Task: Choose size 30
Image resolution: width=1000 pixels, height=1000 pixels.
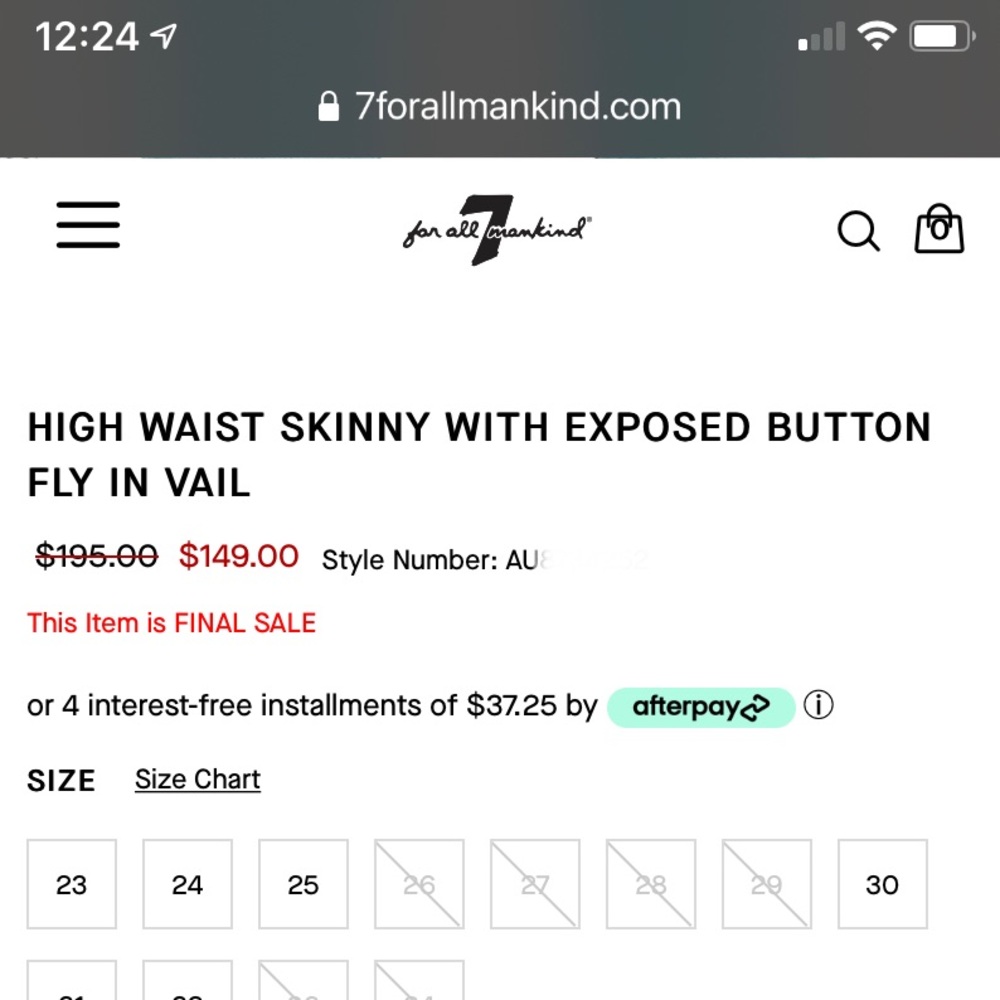Action: 882,884
